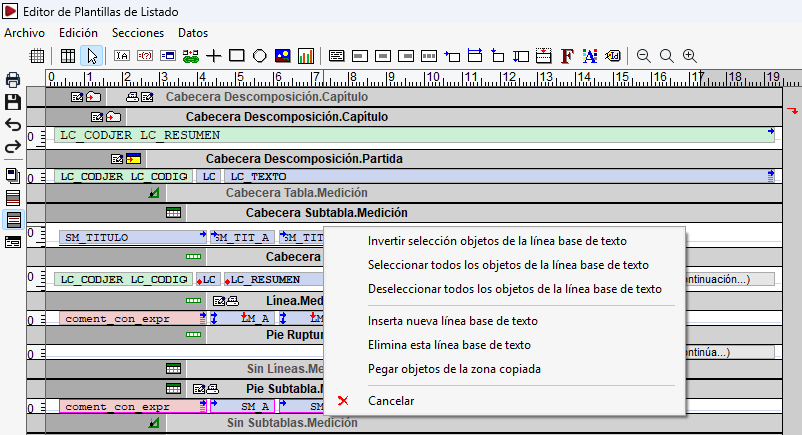Screen dimensions: 802x435
Task: Choose Inserta nueva línea base de texto
Action: click(453, 321)
